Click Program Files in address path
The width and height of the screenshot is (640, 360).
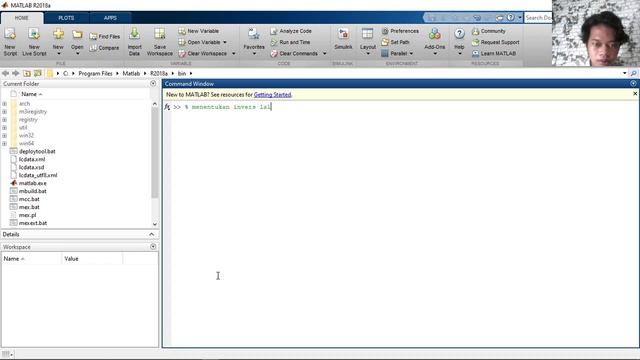(x=96, y=73)
